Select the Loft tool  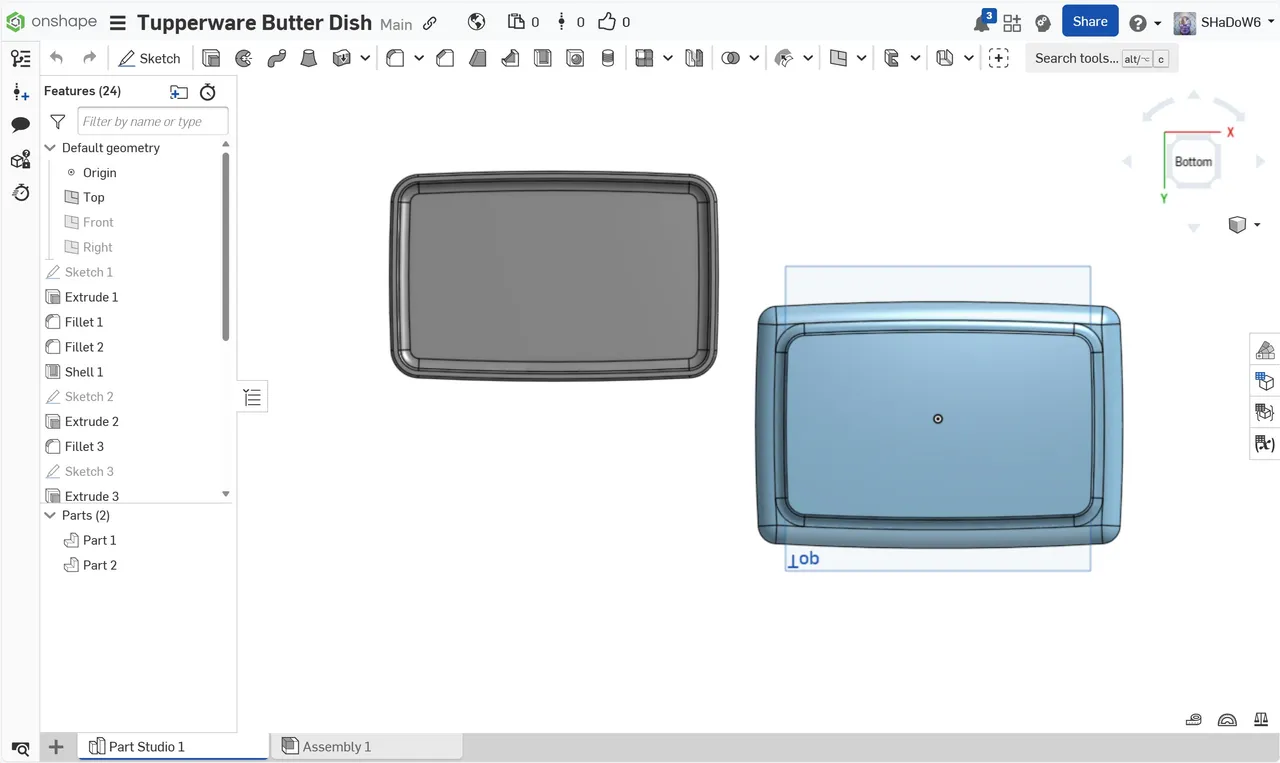pos(308,58)
